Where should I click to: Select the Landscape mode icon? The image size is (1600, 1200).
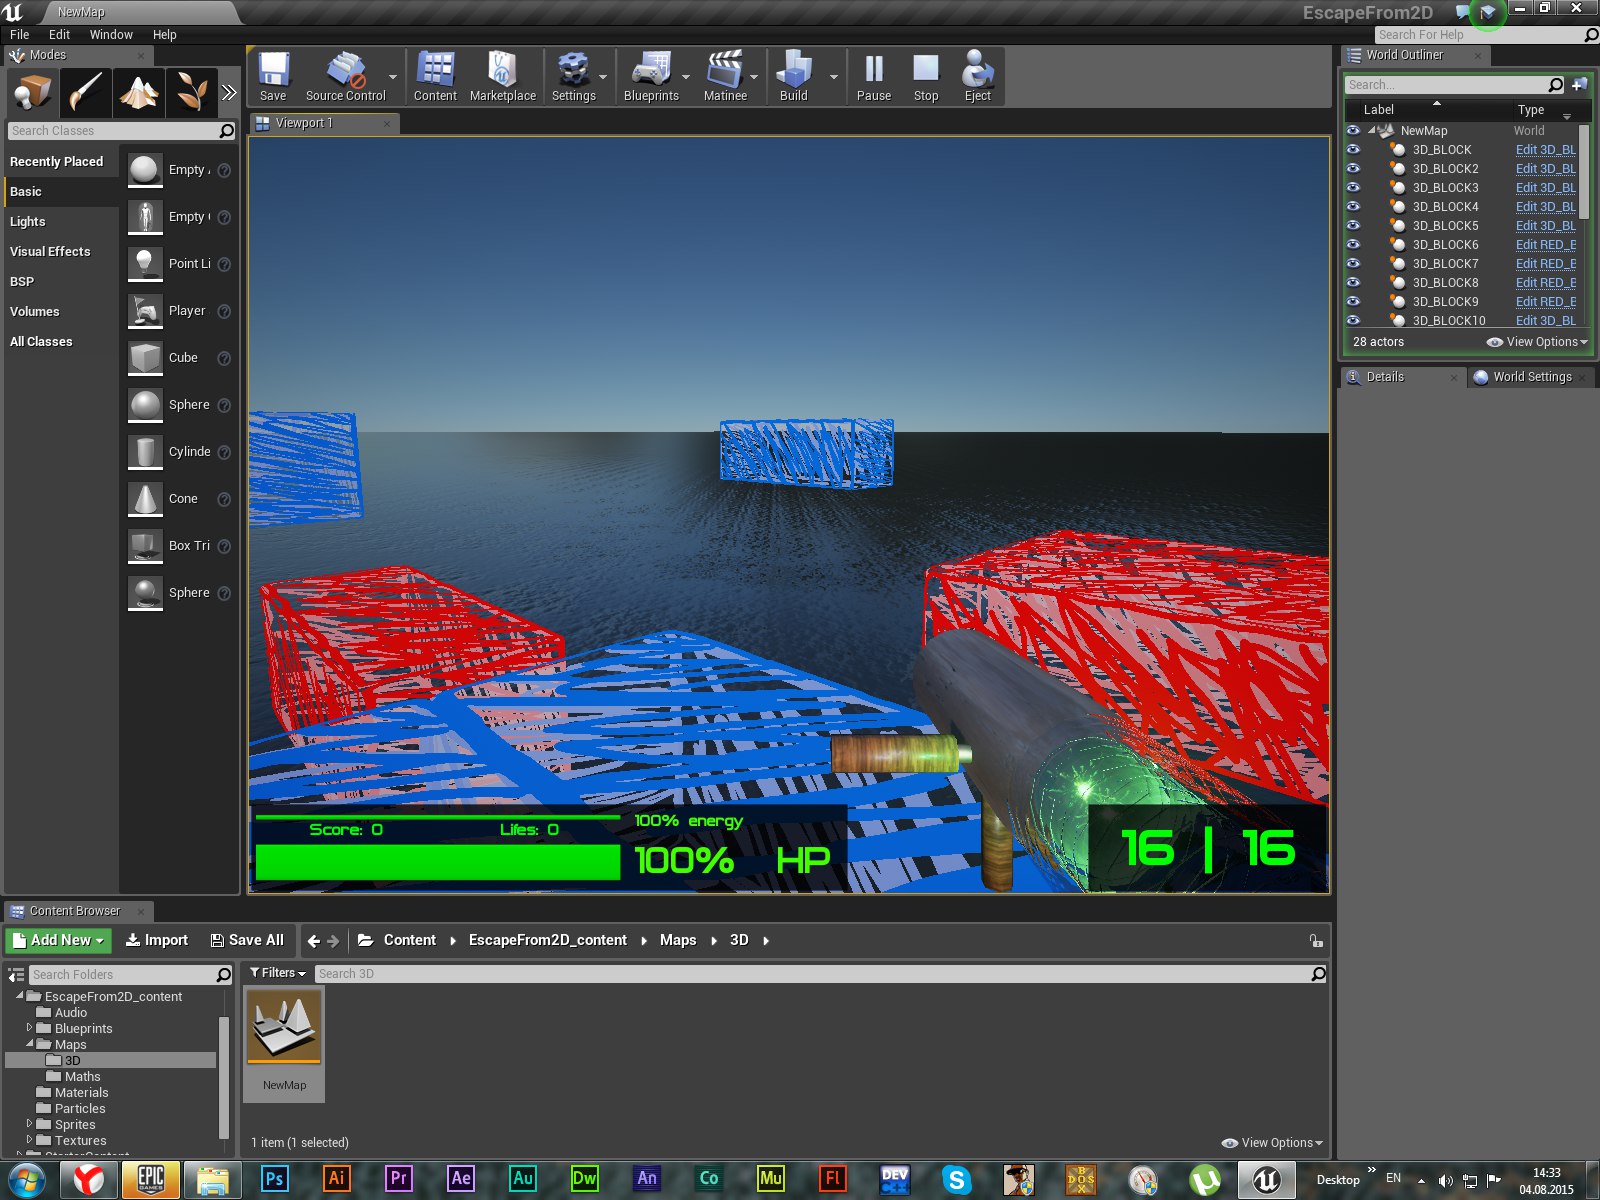(x=139, y=93)
